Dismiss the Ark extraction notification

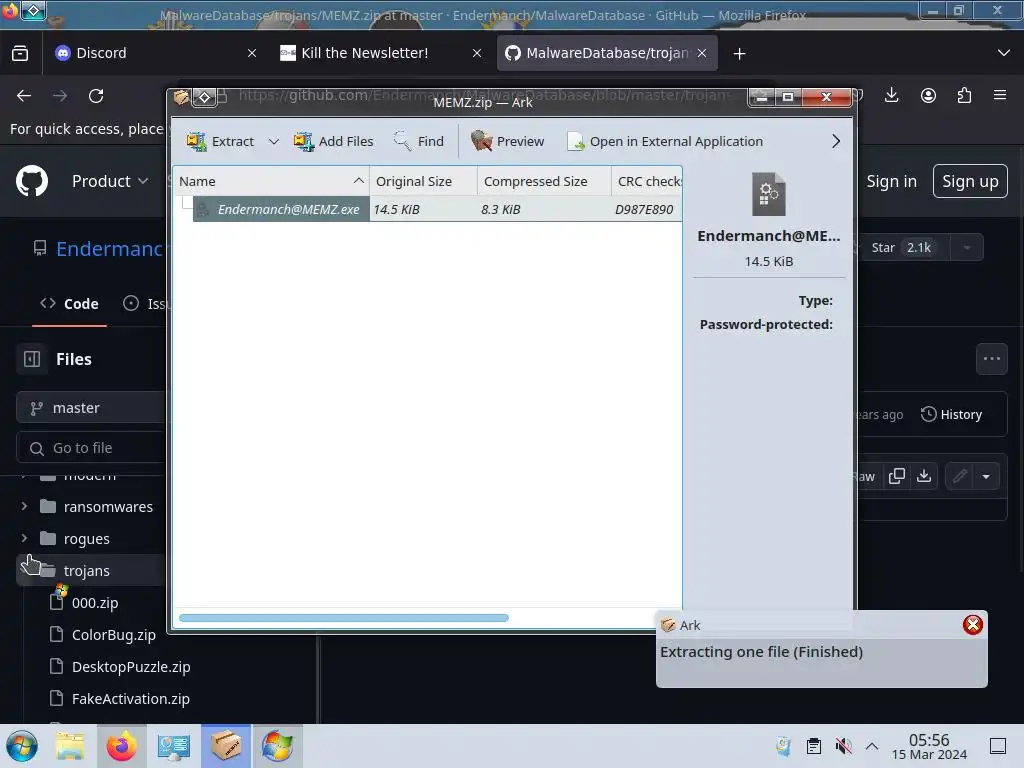(x=972, y=625)
